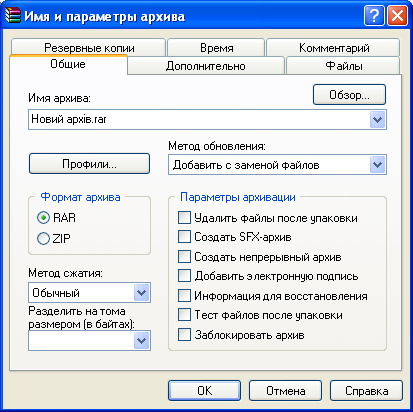Click the Обзор... button
The width and height of the screenshot is (413, 412).
point(349,95)
